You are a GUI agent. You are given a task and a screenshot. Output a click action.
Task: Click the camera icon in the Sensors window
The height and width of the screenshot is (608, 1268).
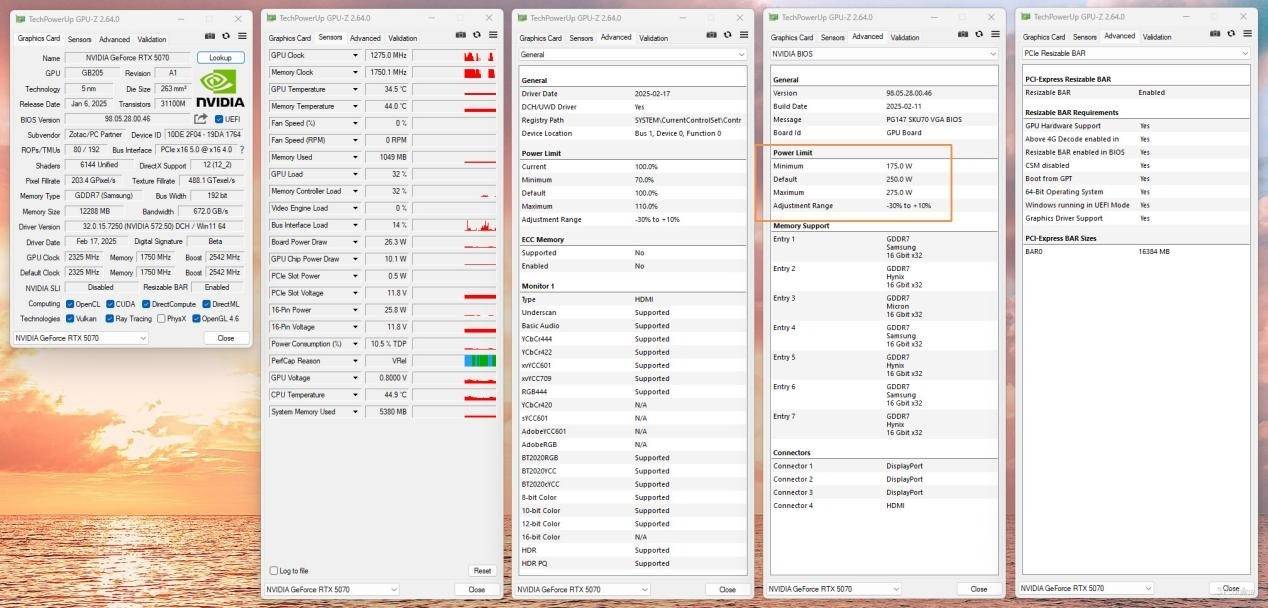[461, 35]
